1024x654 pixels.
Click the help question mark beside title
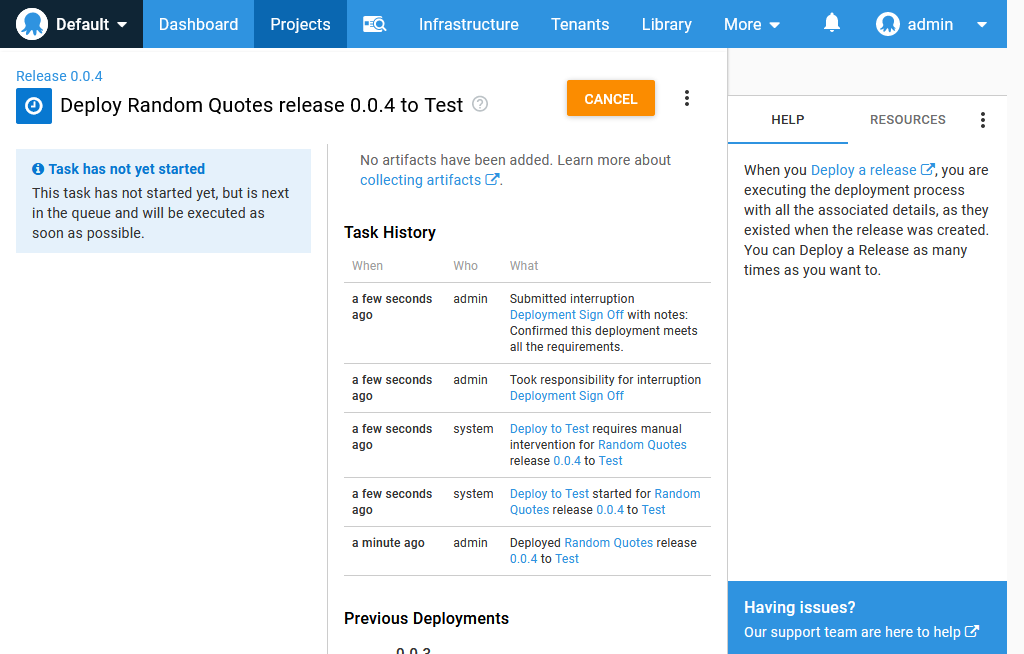click(x=480, y=104)
